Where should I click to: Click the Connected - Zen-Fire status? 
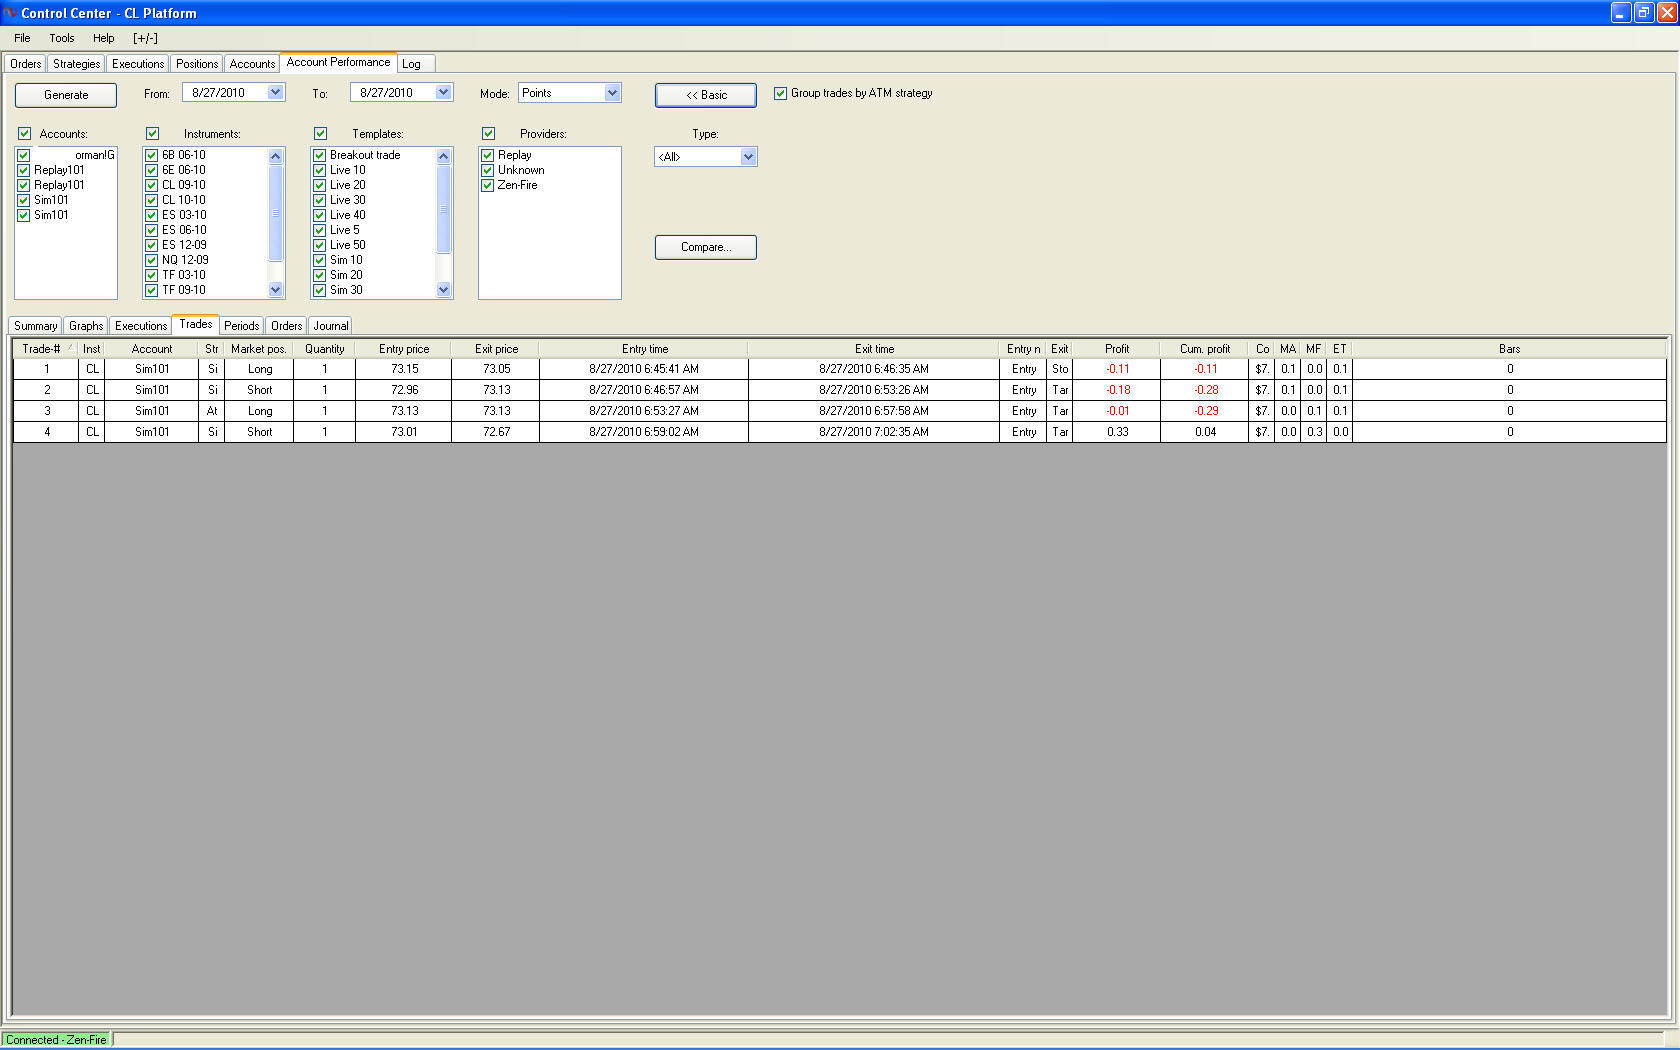(57, 1040)
